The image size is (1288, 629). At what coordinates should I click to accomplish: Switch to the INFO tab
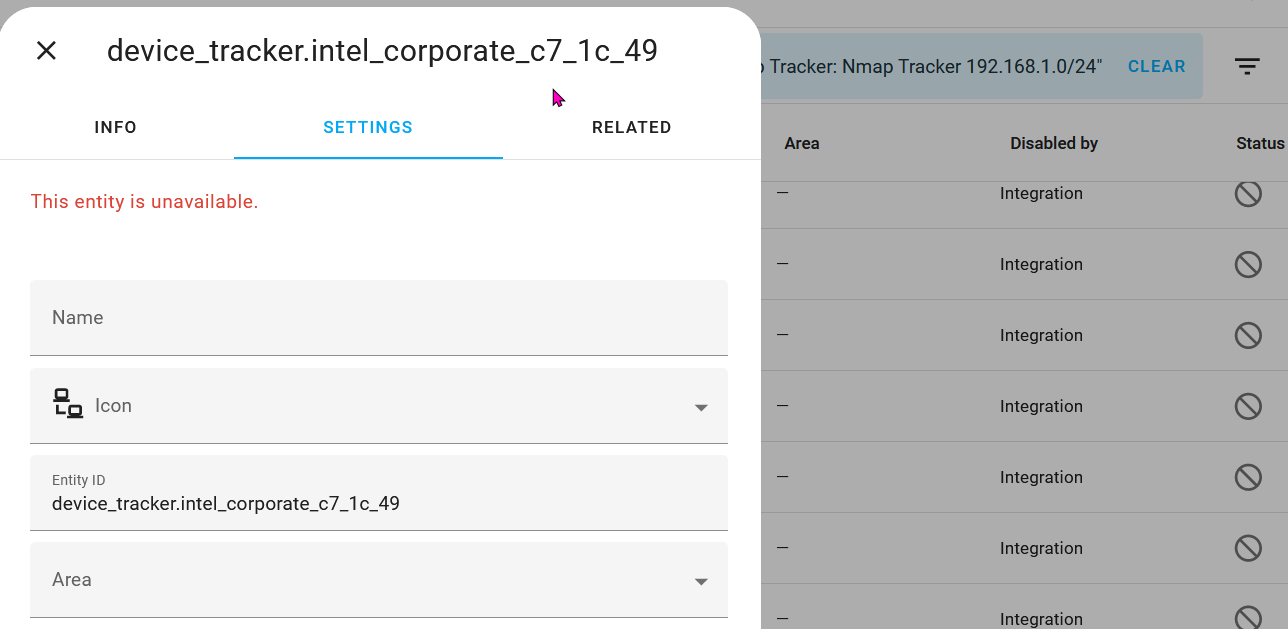115,127
